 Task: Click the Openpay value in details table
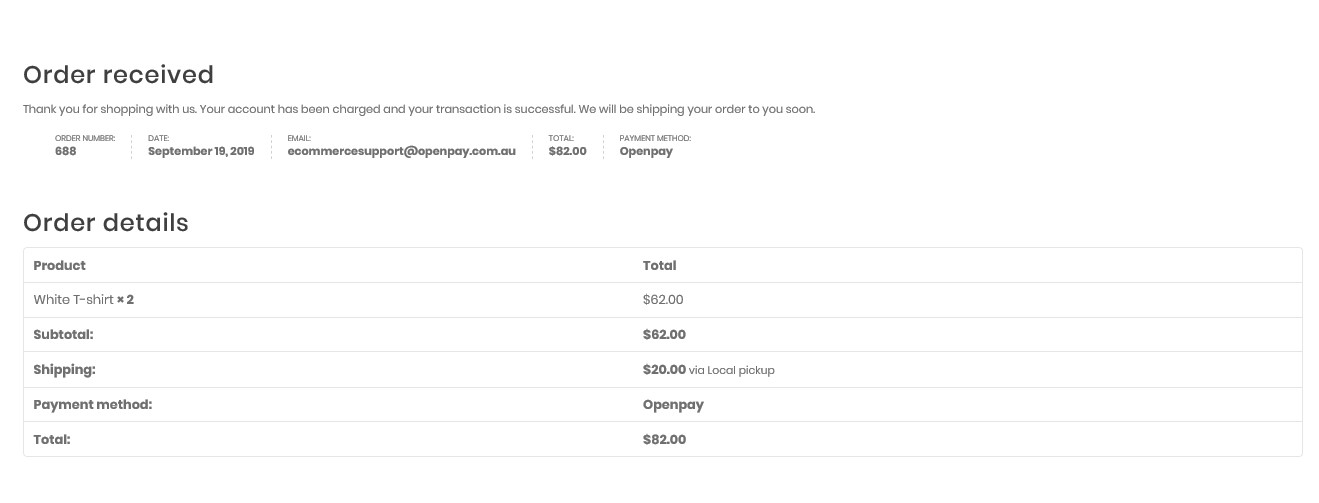pyautogui.click(x=673, y=405)
